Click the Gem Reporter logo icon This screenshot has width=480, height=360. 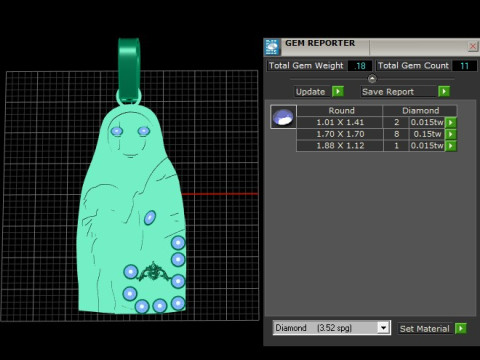tap(272, 47)
